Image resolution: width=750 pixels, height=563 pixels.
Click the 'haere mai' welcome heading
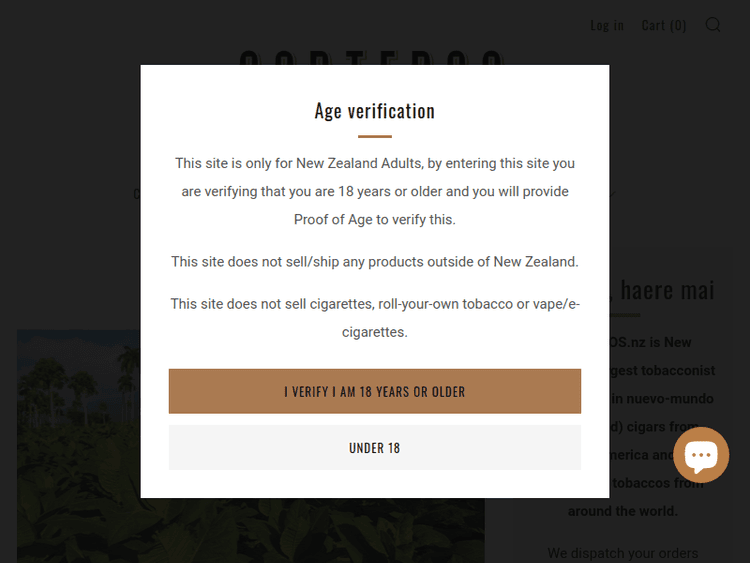667,290
